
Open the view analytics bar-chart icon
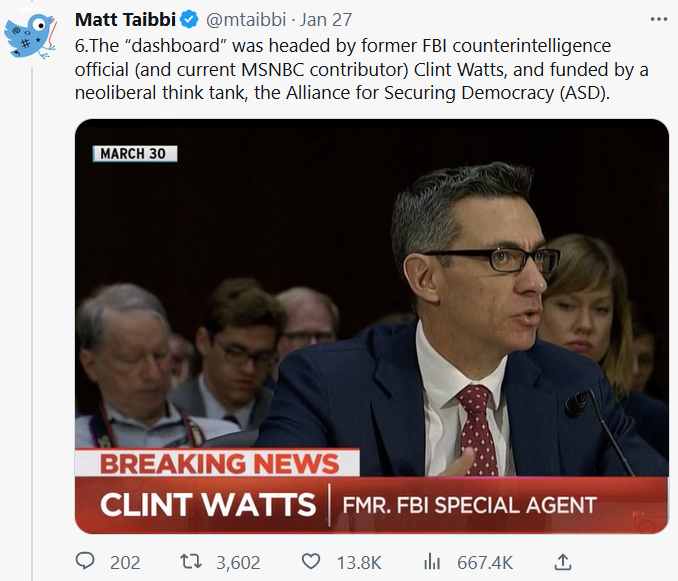click(x=432, y=562)
